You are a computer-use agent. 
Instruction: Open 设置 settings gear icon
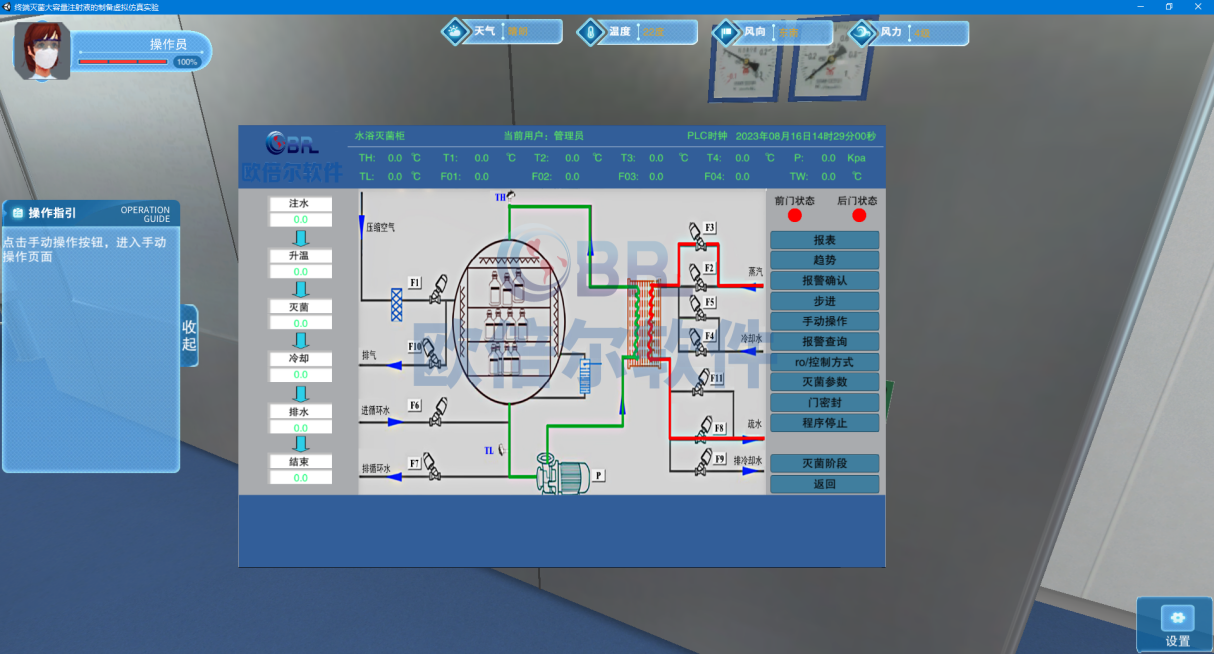[x=1177, y=617]
